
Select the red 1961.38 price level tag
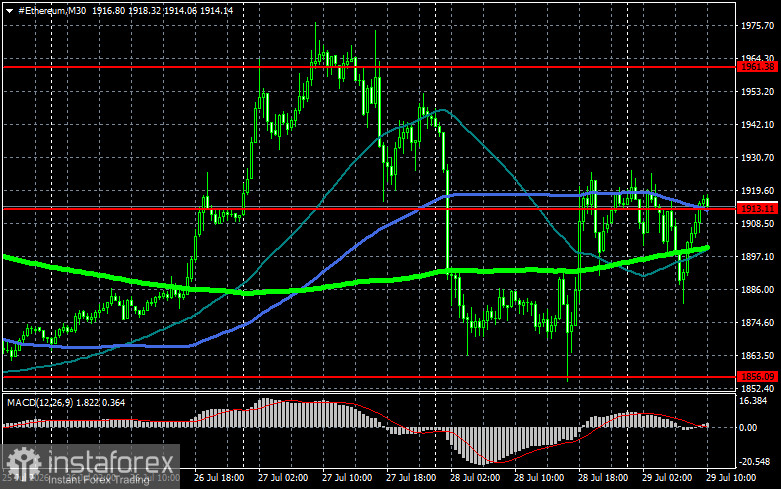coord(758,67)
